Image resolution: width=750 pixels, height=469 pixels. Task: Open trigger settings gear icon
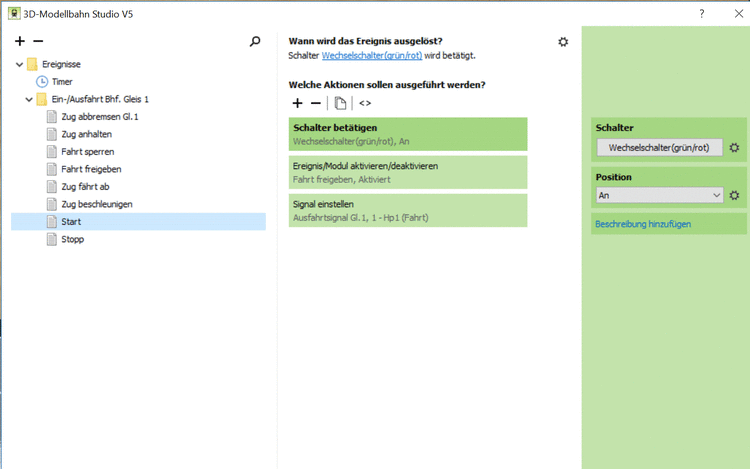pyautogui.click(x=563, y=42)
